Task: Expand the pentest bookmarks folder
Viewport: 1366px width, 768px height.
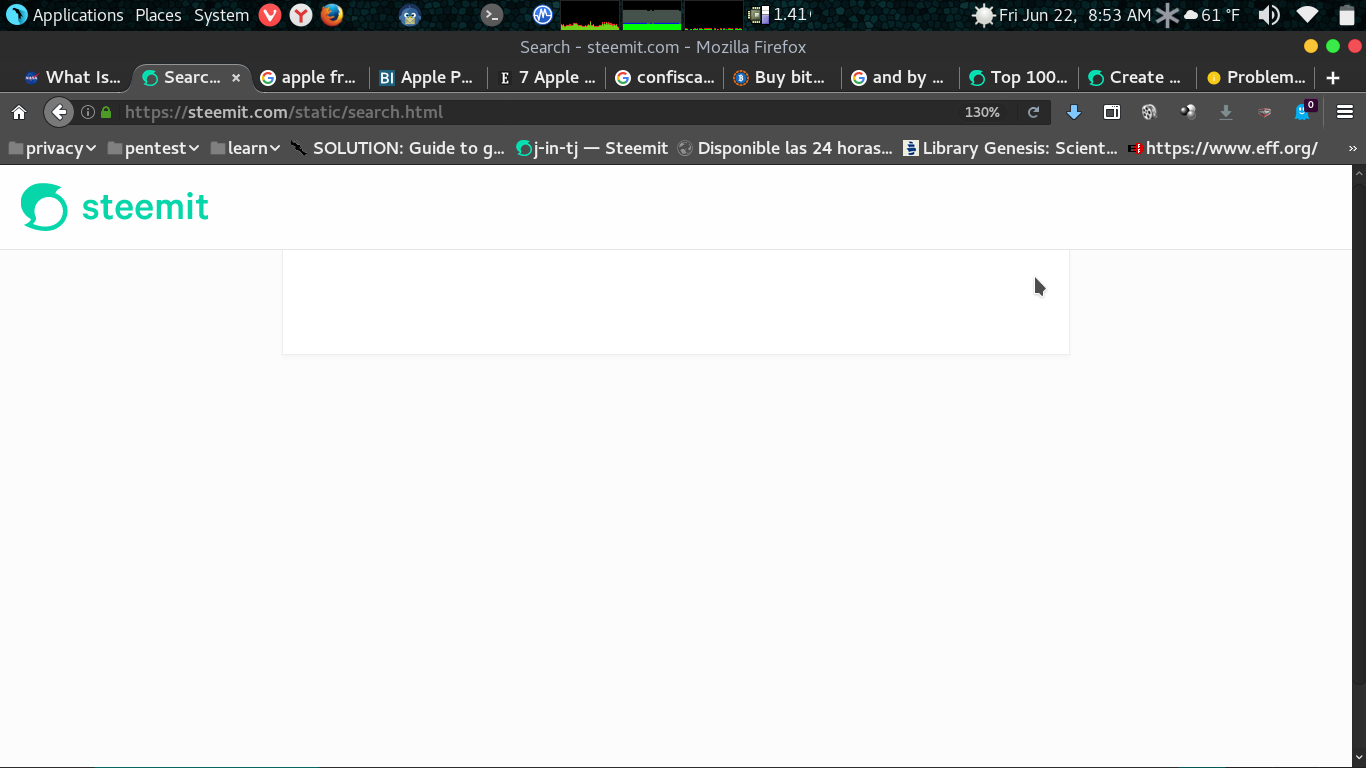Action: 153,148
